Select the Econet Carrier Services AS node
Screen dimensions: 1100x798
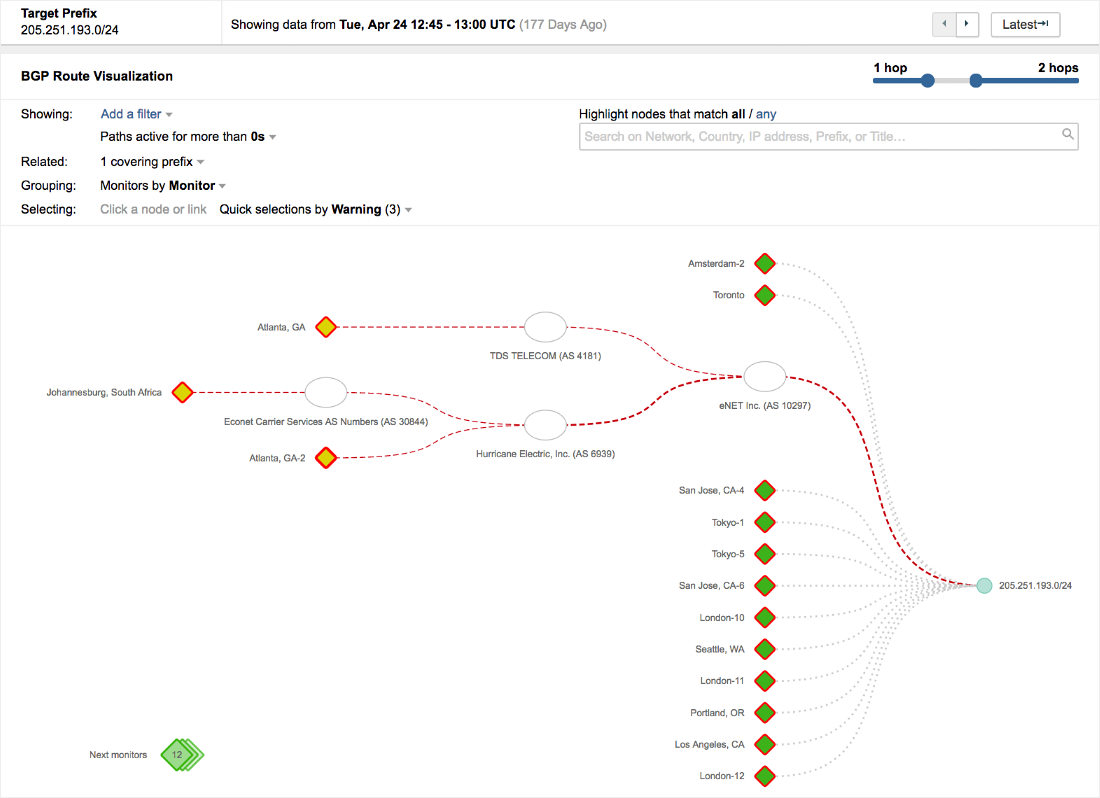point(325,393)
